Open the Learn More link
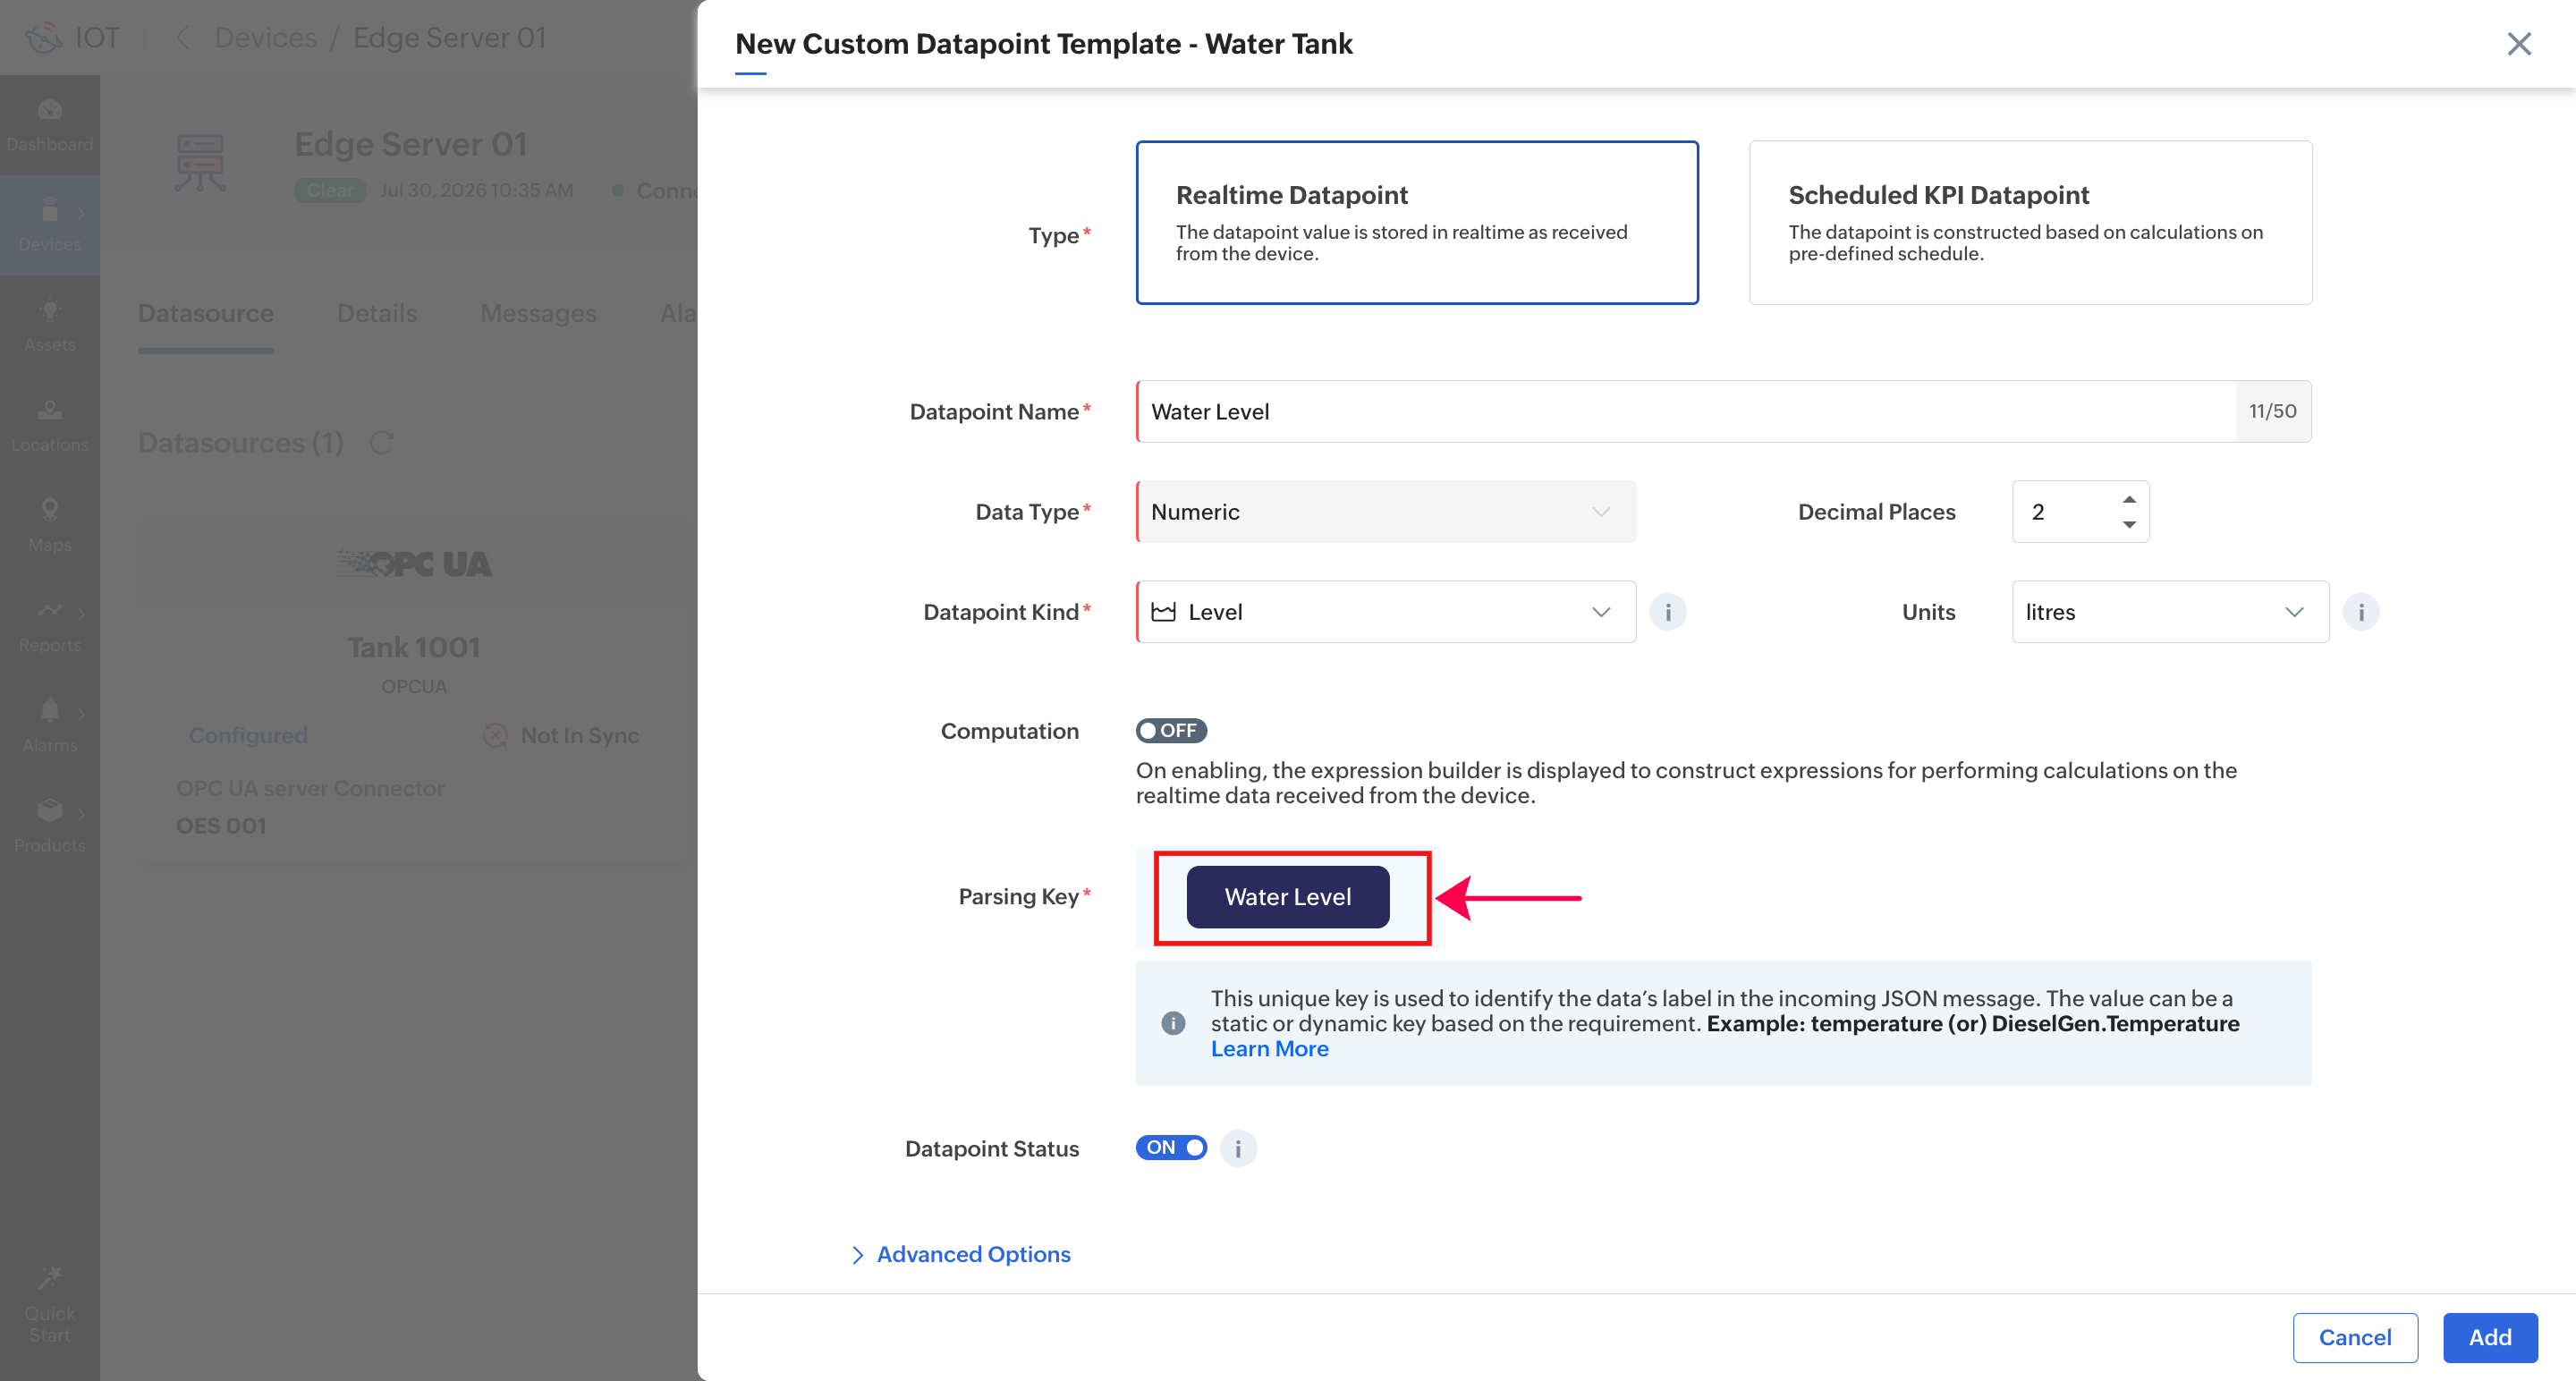This screenshot has height=1381, width=2576. (x=1269, y=1049)
